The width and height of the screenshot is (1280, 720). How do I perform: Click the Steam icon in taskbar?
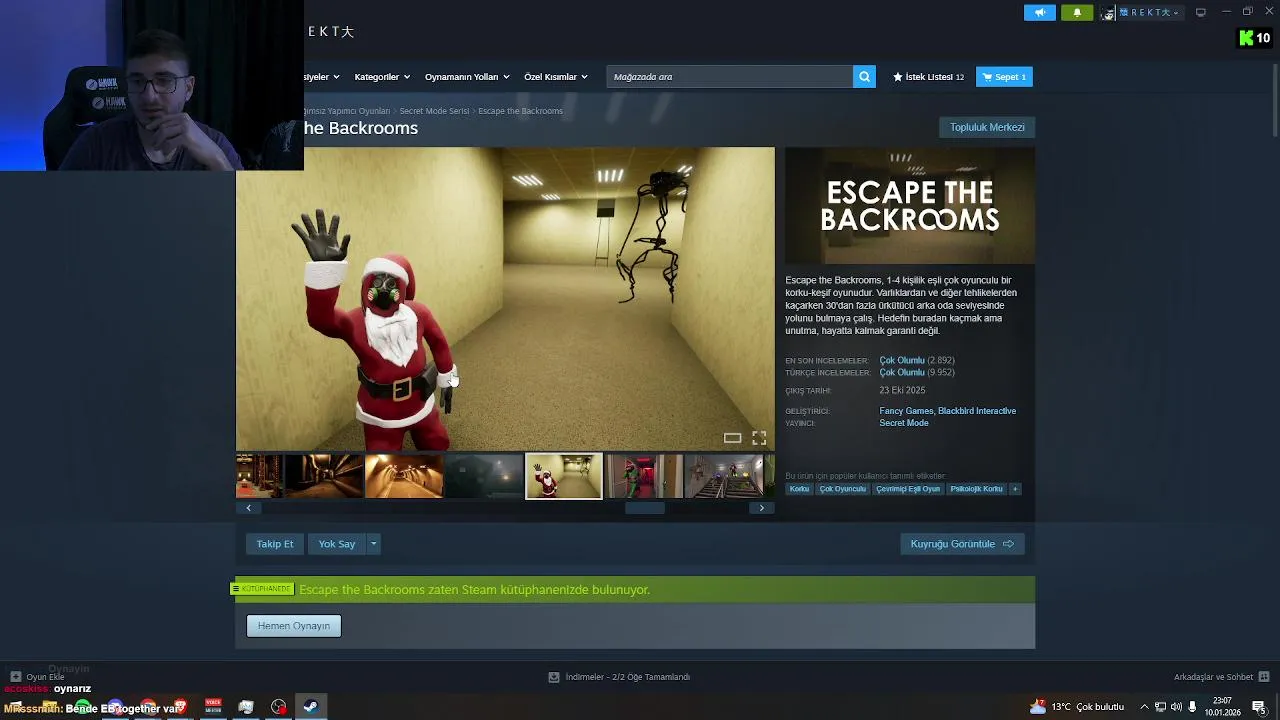(x=311, y=707)
